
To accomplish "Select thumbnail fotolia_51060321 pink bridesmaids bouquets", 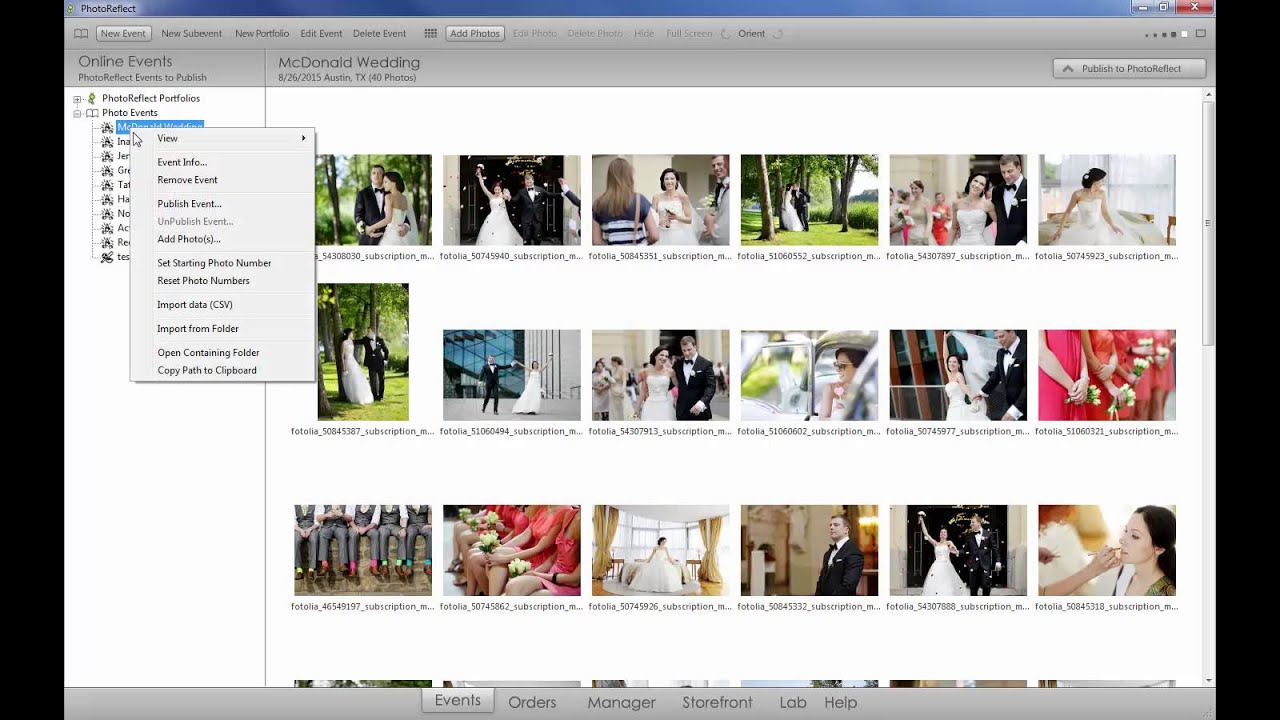I will tap(1107, 375).
